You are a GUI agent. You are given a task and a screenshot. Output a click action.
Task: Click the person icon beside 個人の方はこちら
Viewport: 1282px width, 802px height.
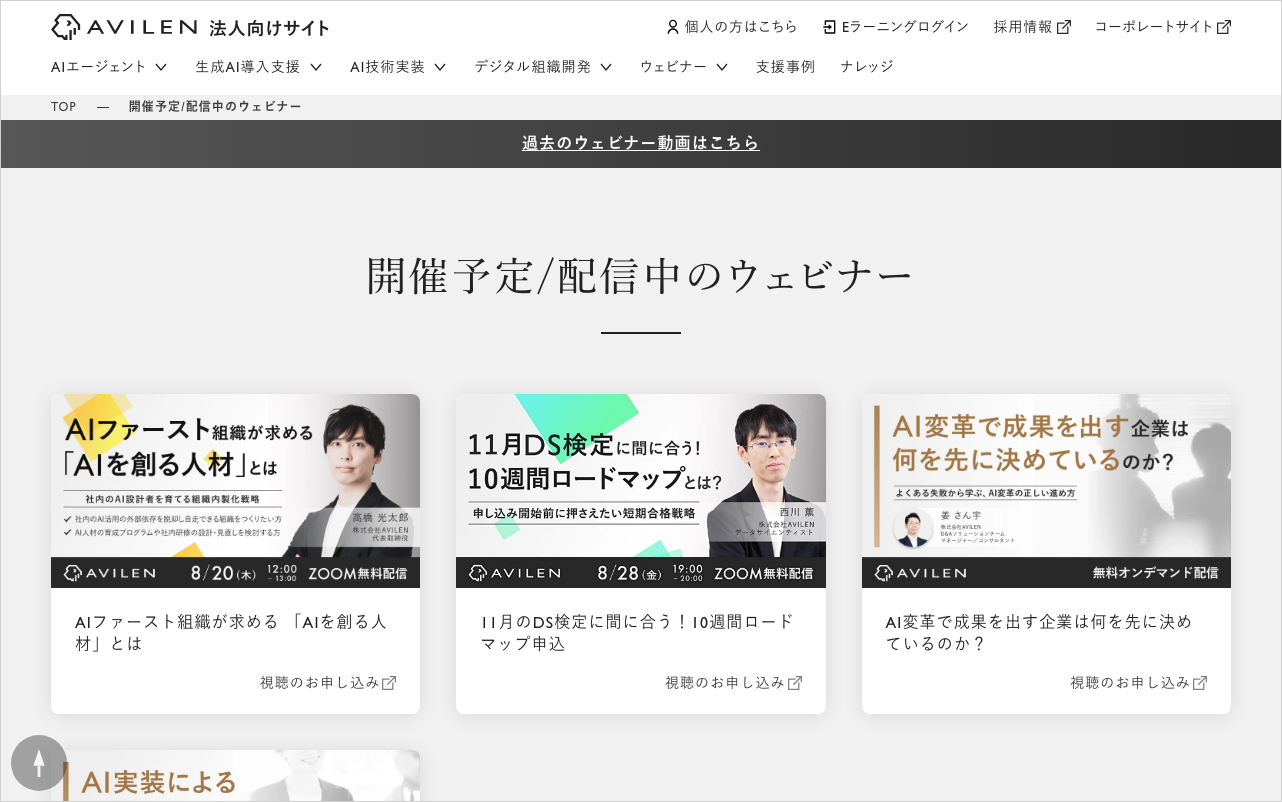pyautogui.click(x=672, y=27)
